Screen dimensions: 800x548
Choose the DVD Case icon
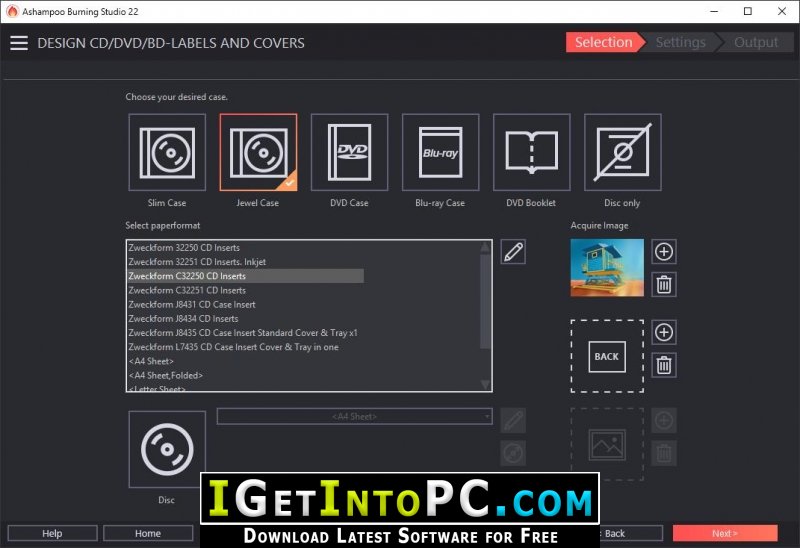[x=349, y=152]
